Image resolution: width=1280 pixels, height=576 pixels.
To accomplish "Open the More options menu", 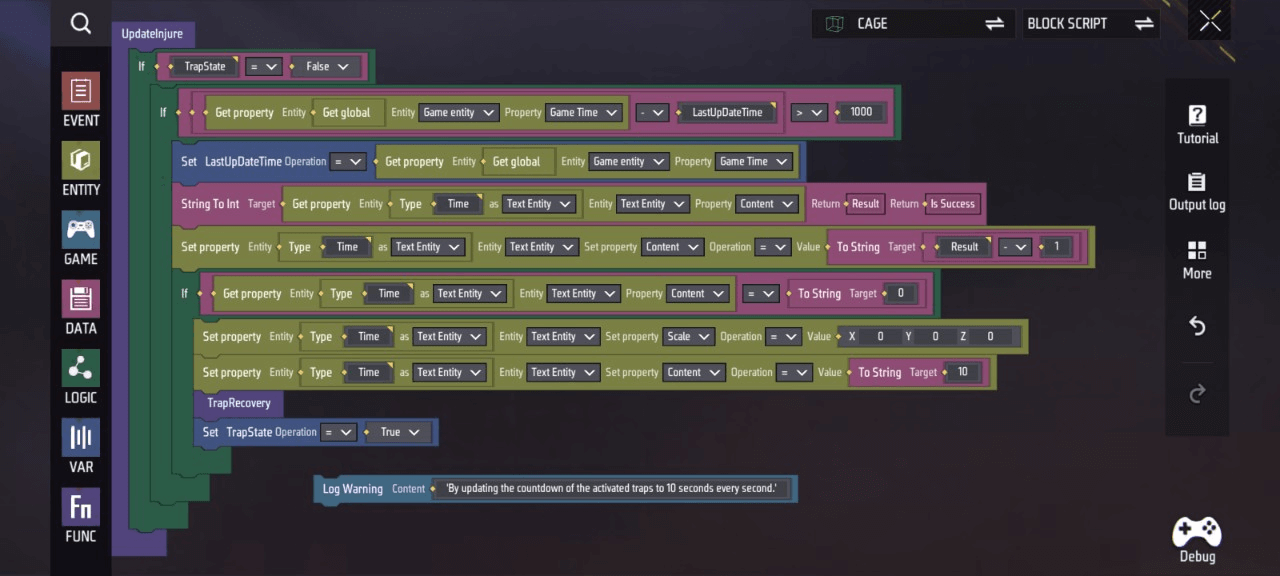I will coord(1197,260).
